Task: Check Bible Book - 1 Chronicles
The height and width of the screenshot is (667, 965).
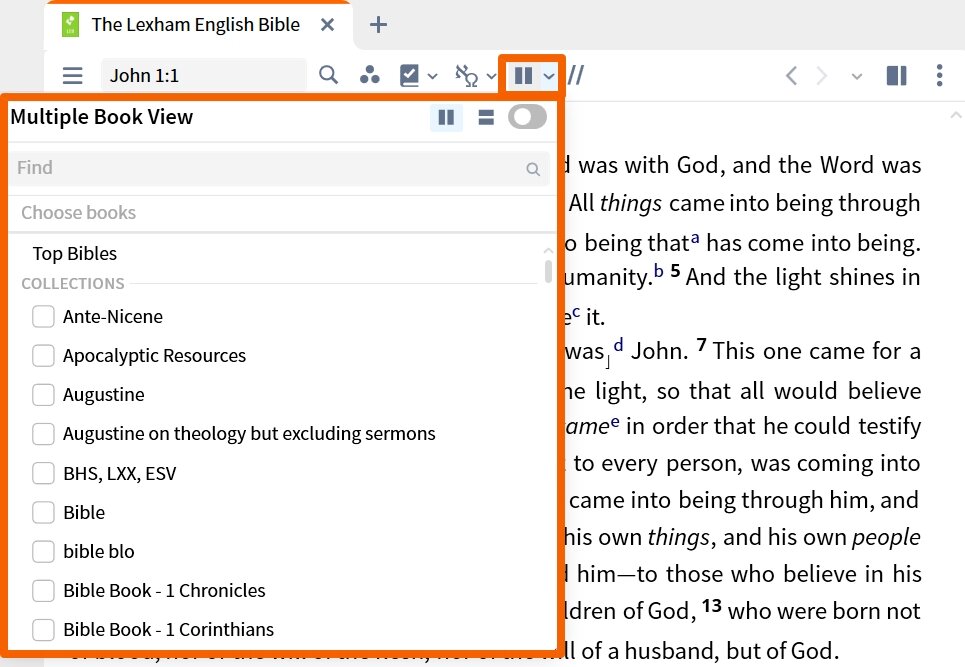Action: pos(43,591)
